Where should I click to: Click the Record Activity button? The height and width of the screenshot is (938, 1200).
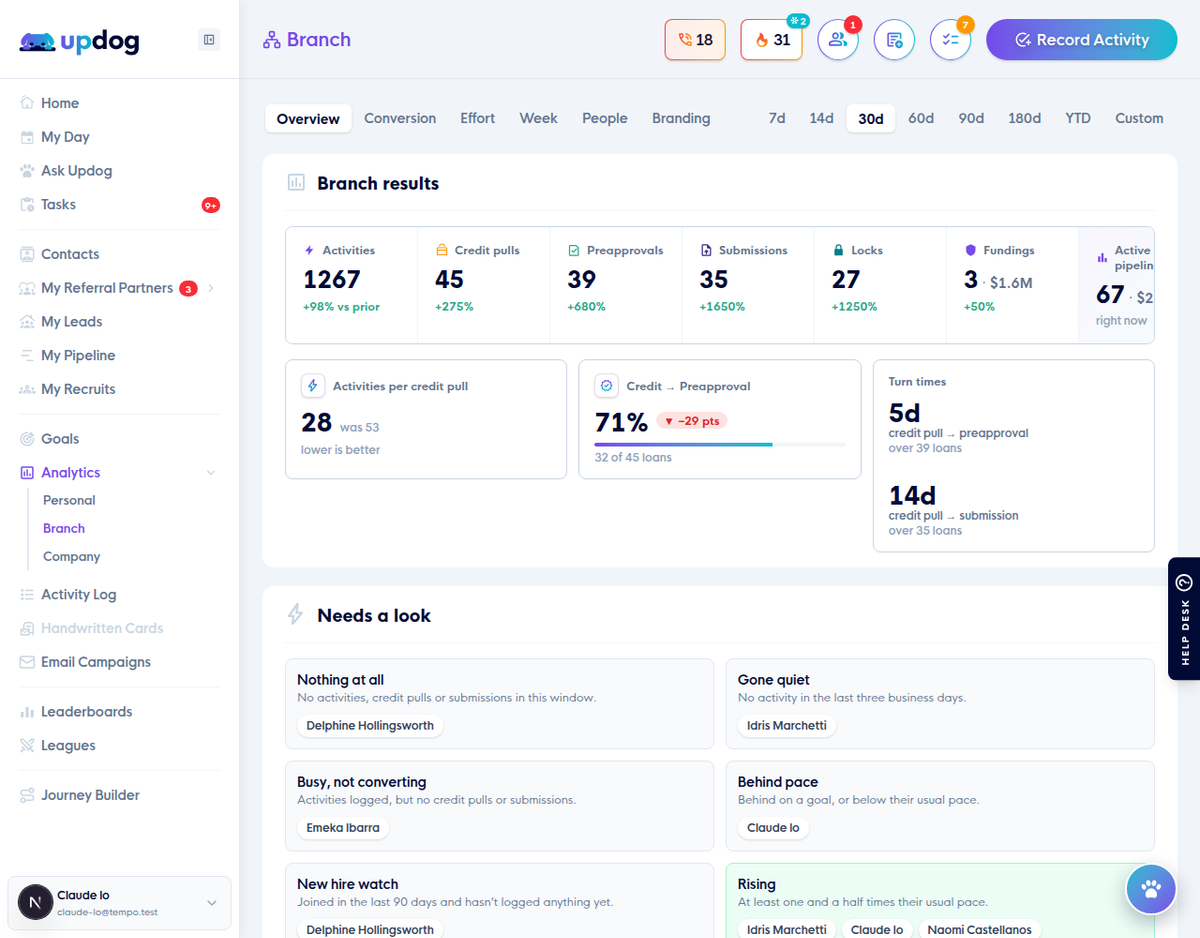(x=1082, y=40)
